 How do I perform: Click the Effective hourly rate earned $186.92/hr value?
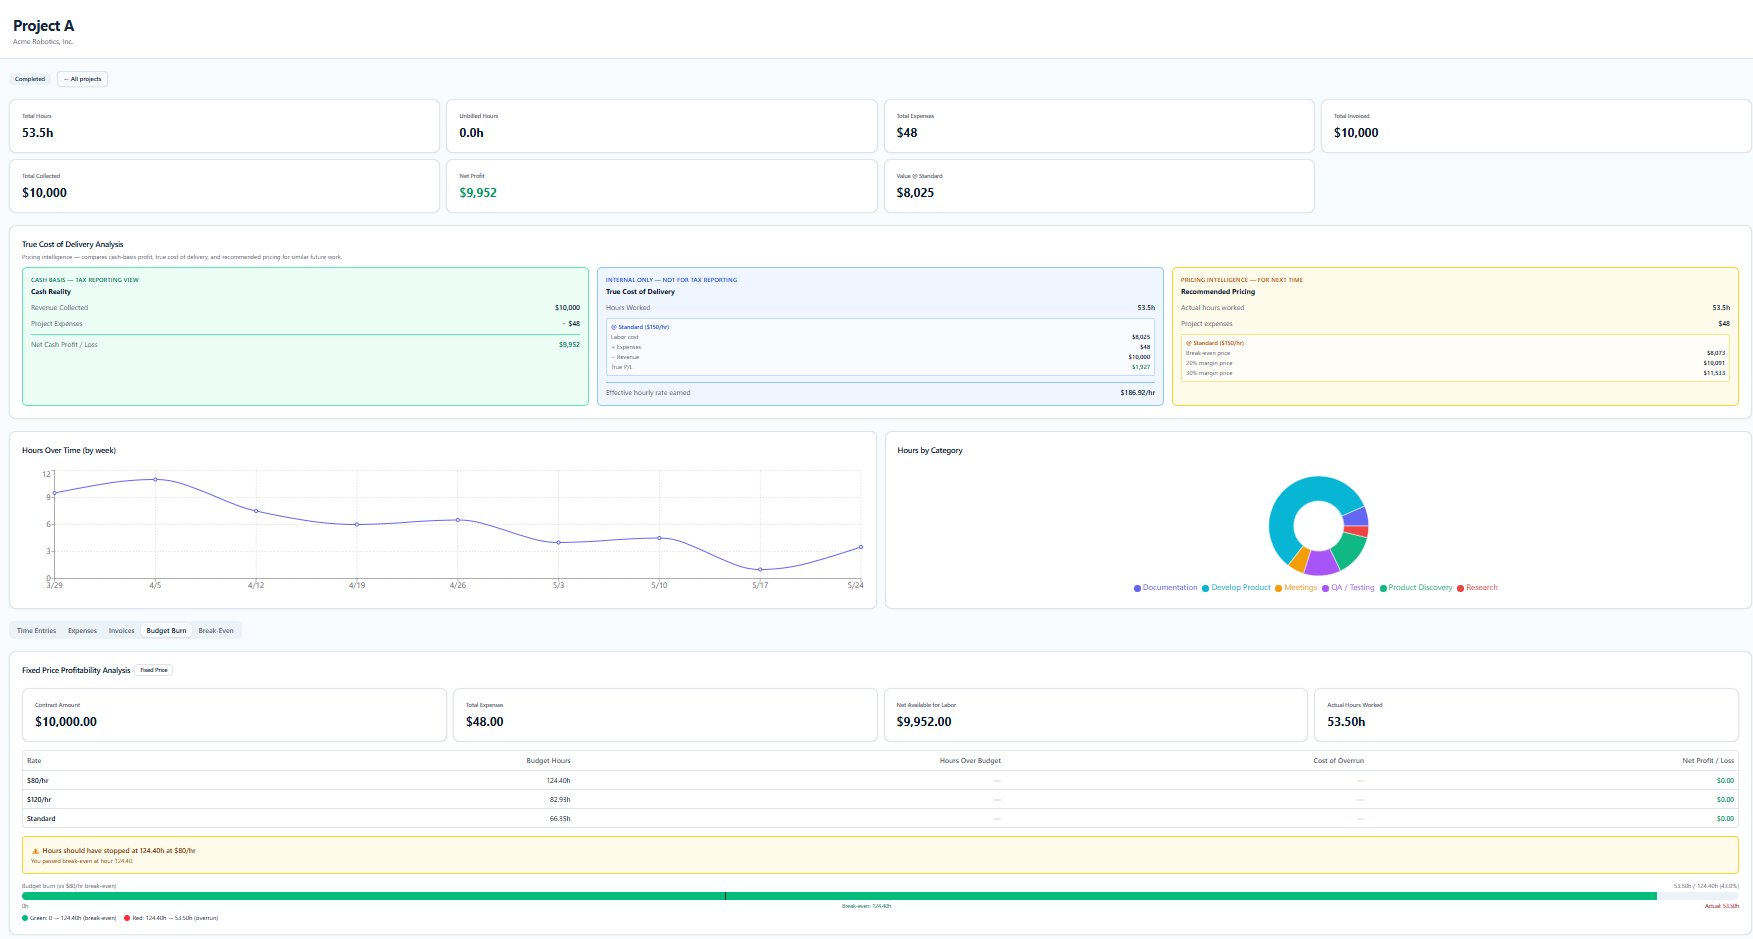(1137, 393)
